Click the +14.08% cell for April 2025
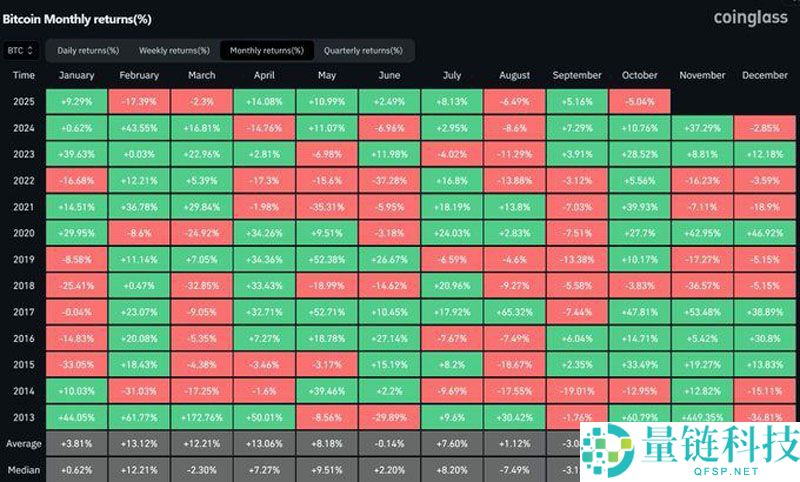The height and width of the screenshot is (482, 800). click(x=264, y=102)
